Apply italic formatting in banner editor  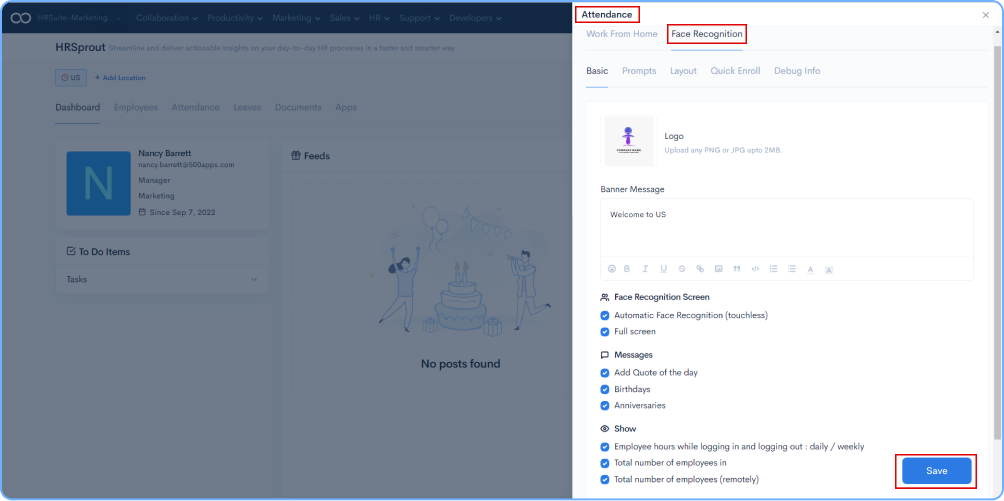pos(645,269)
